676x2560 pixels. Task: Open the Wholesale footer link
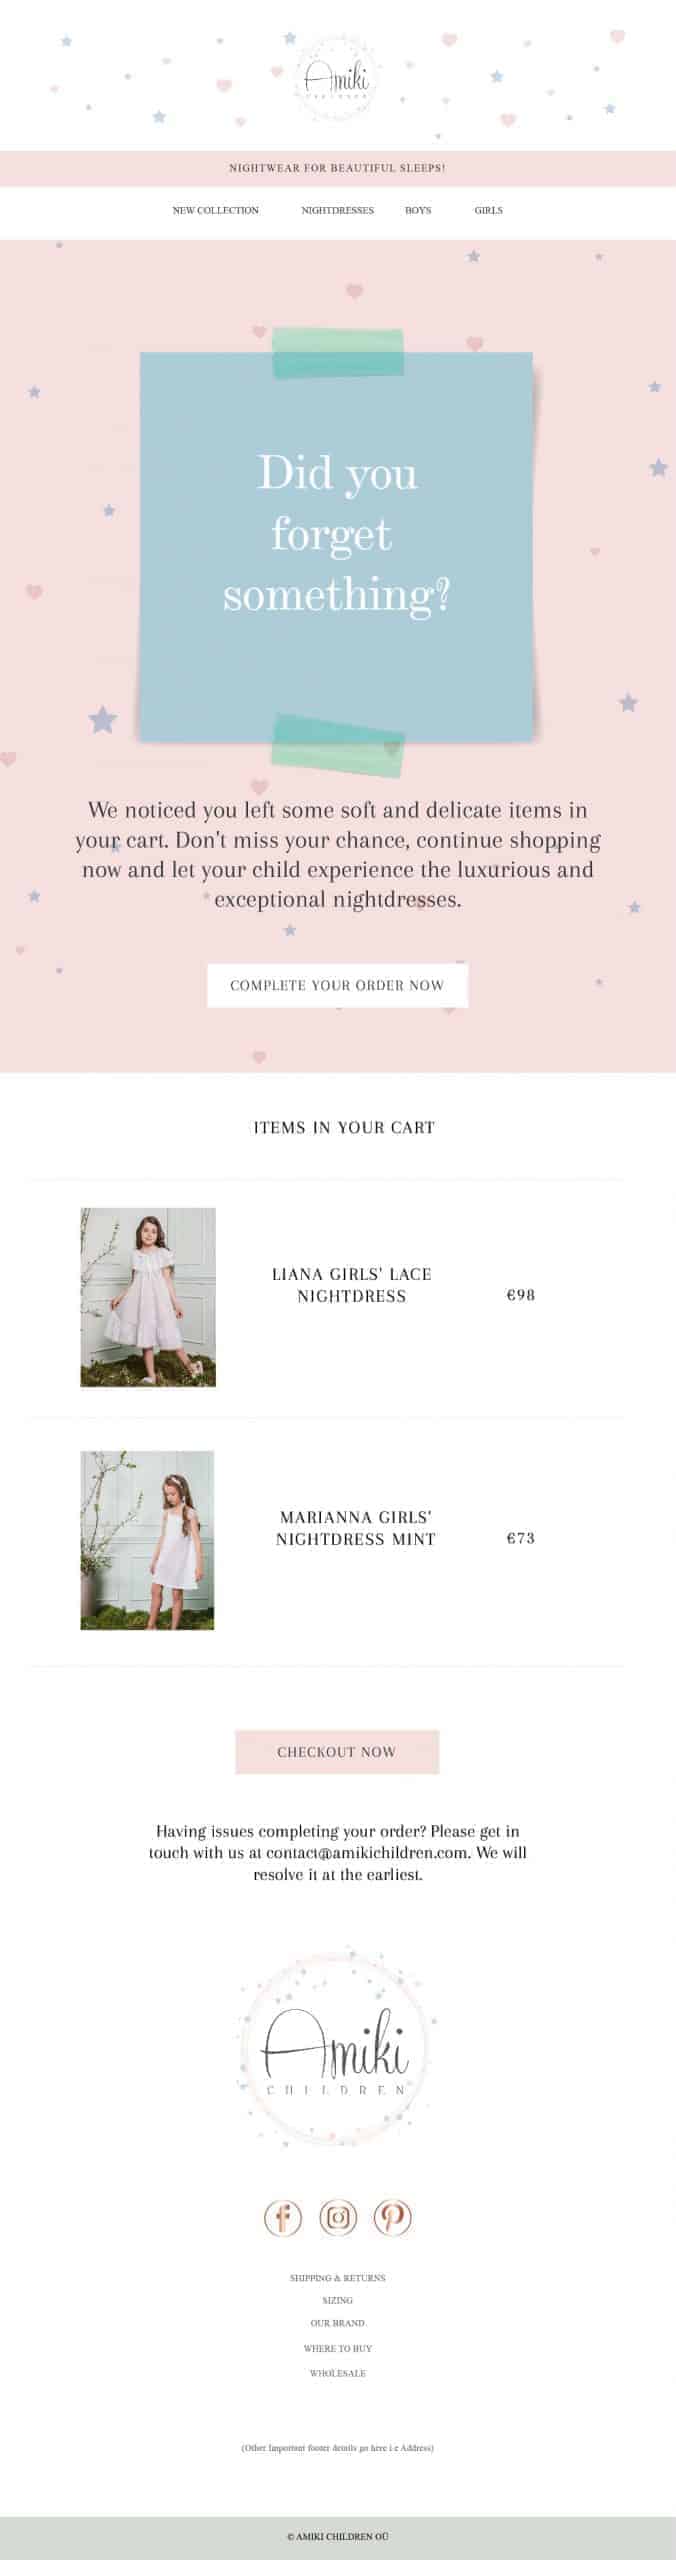[x=338, y=2373]
